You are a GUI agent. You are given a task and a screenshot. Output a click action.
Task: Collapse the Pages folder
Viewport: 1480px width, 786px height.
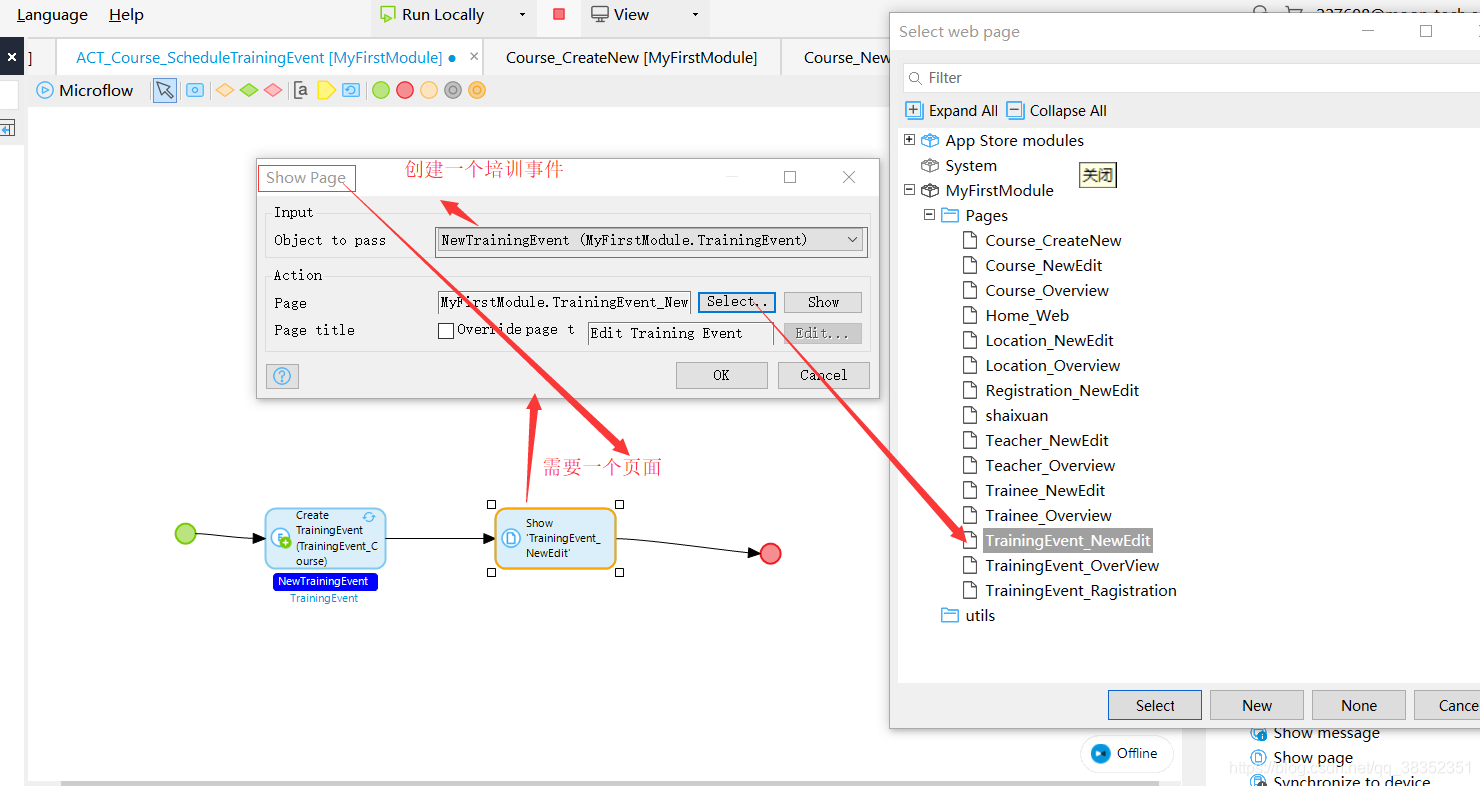click(929, 215)
